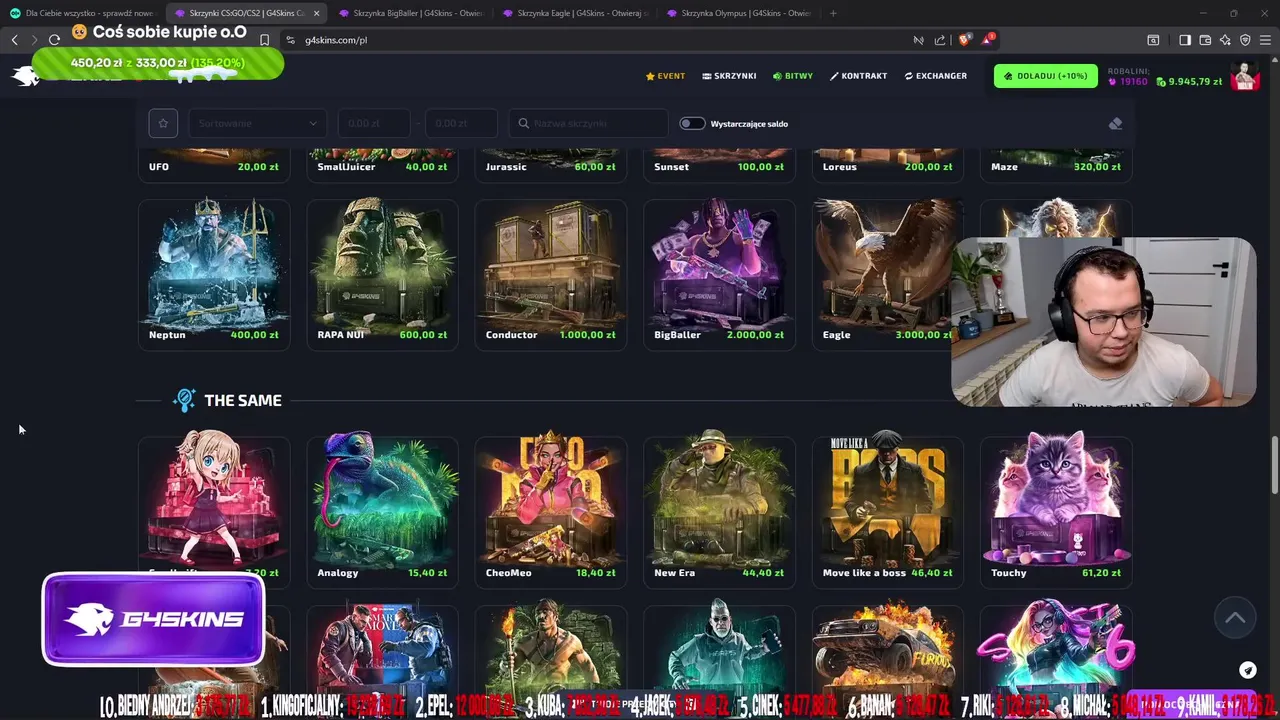This screenshot has width=1280, height=720.
Task: Open the KONTRAKT menu item
Action: (858, 76)
